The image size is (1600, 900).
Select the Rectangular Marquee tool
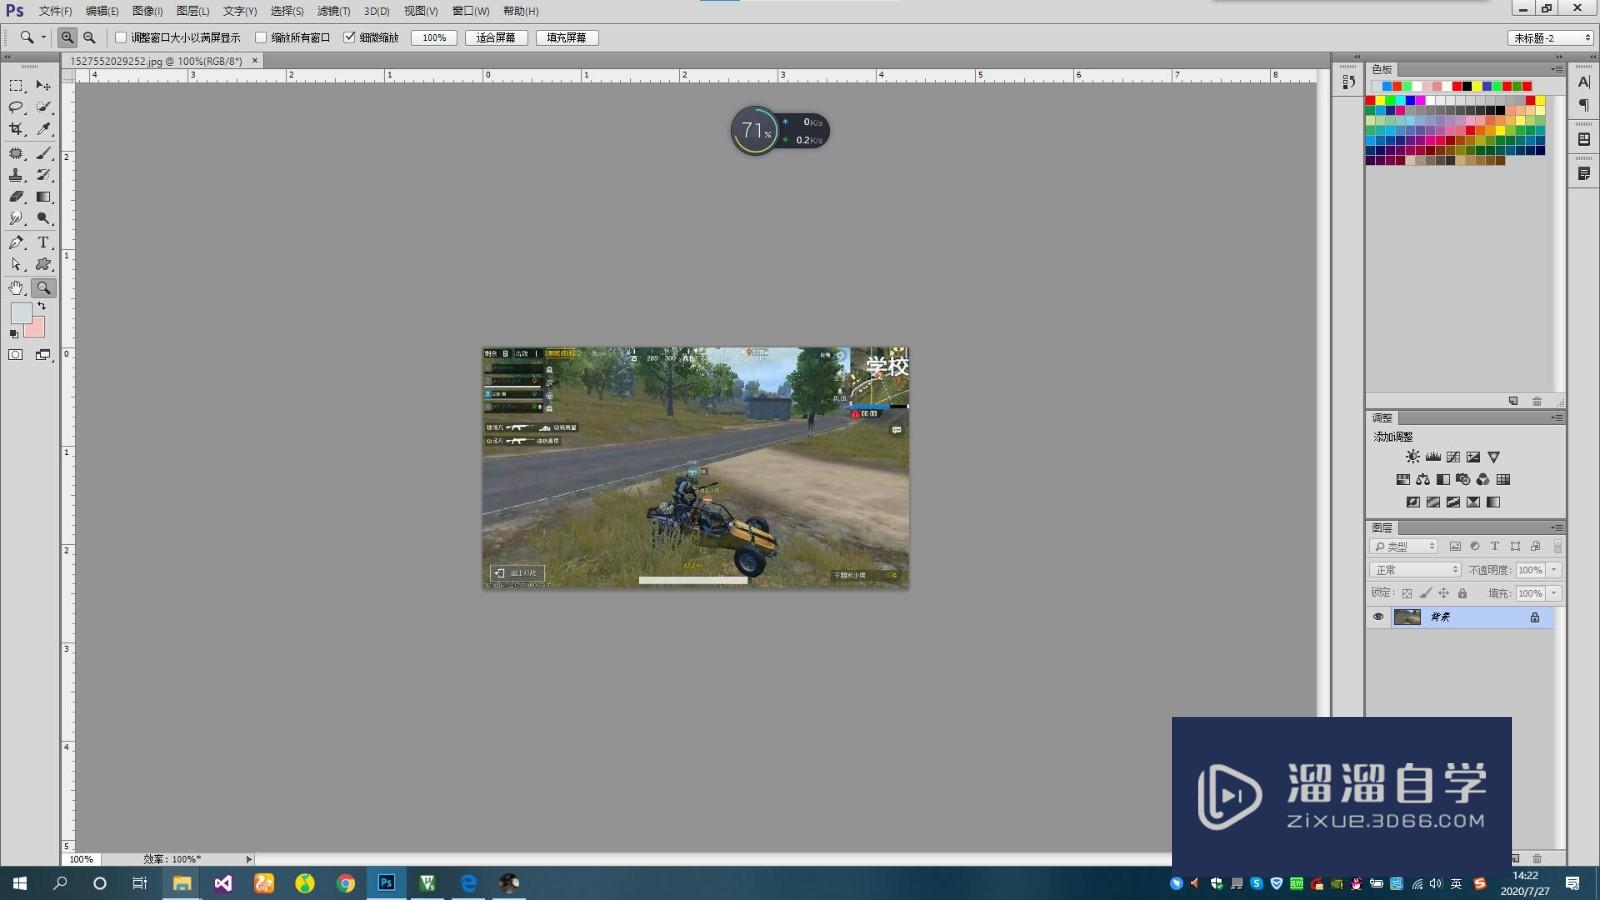(x=16, y=86)
